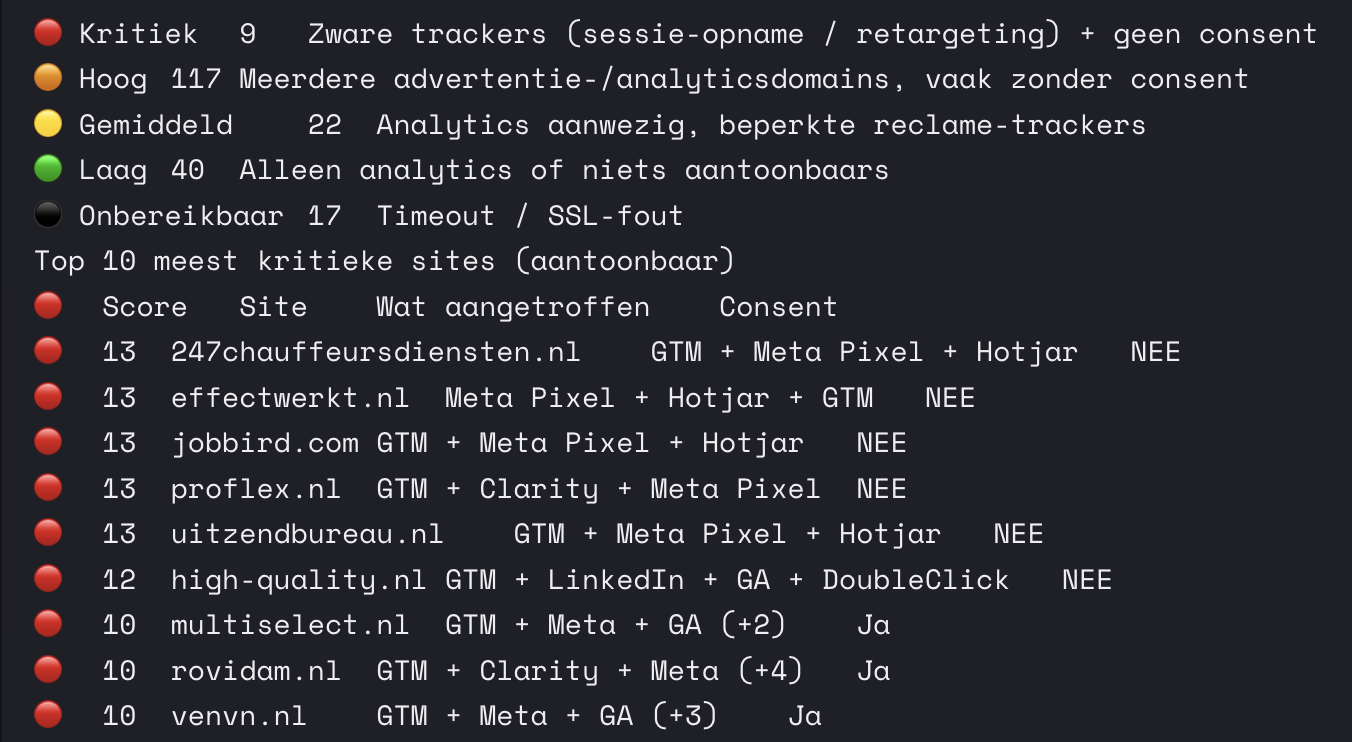Click the red circle before high-quality.nl row
Image resolution: width=1352 pixels, height=742 pixels.
tap(48, 580)
